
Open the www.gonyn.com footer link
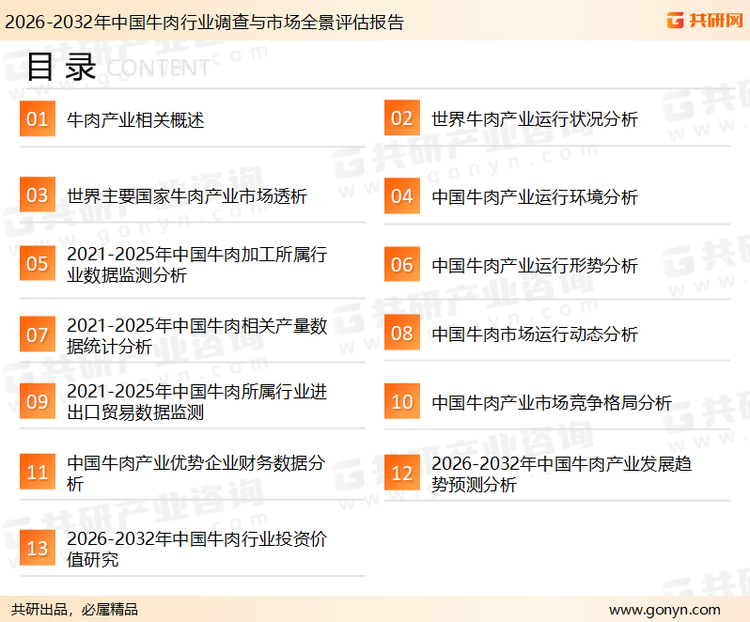[x=664, y=610]
